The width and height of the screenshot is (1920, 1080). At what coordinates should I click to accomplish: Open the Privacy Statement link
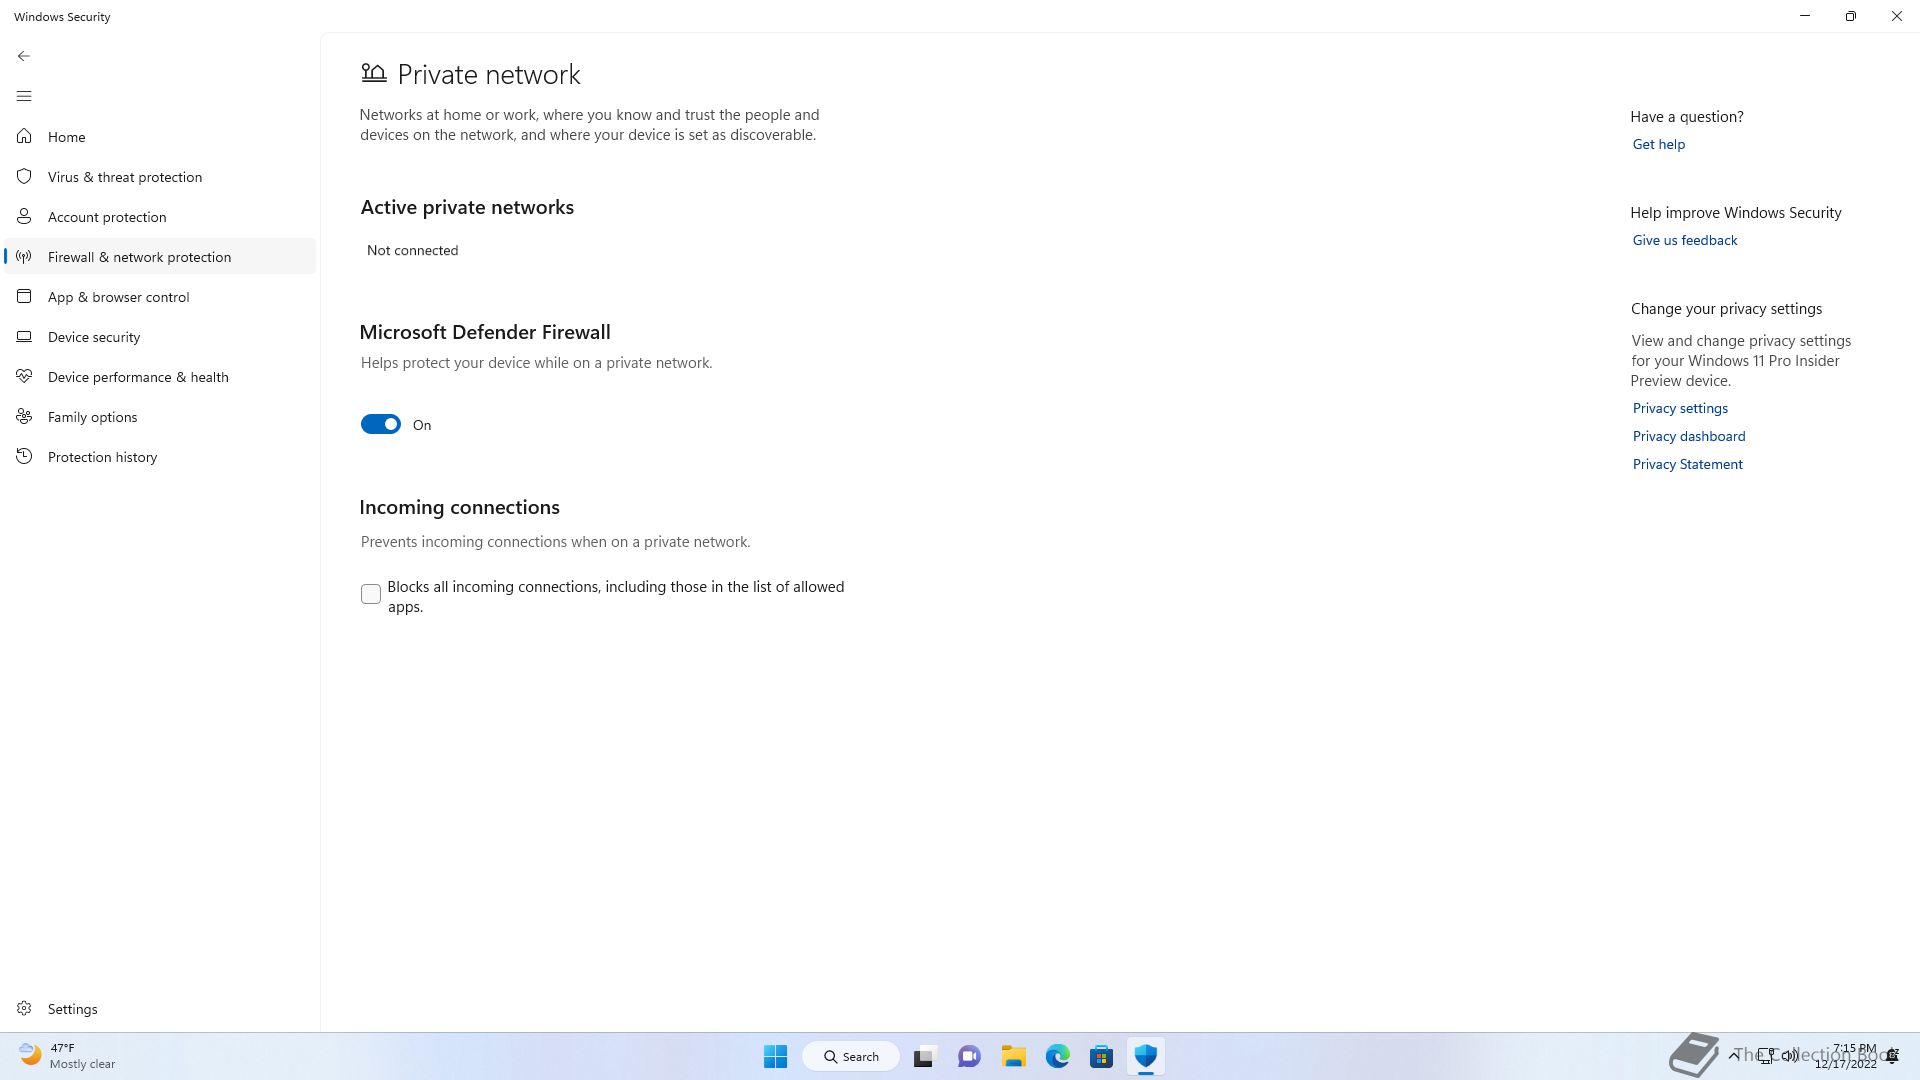pyautogui.click(x=1687, y=464)
